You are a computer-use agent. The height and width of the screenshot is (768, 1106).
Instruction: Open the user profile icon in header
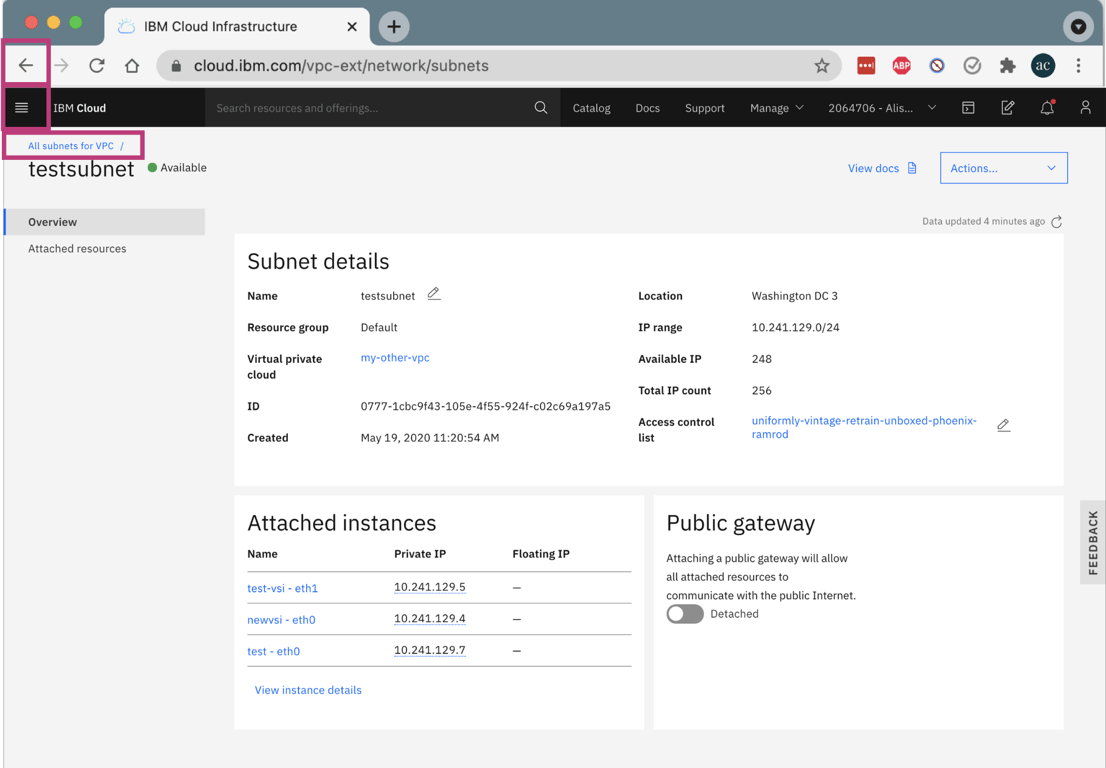pyautogui.click(x=1086, y=108)
